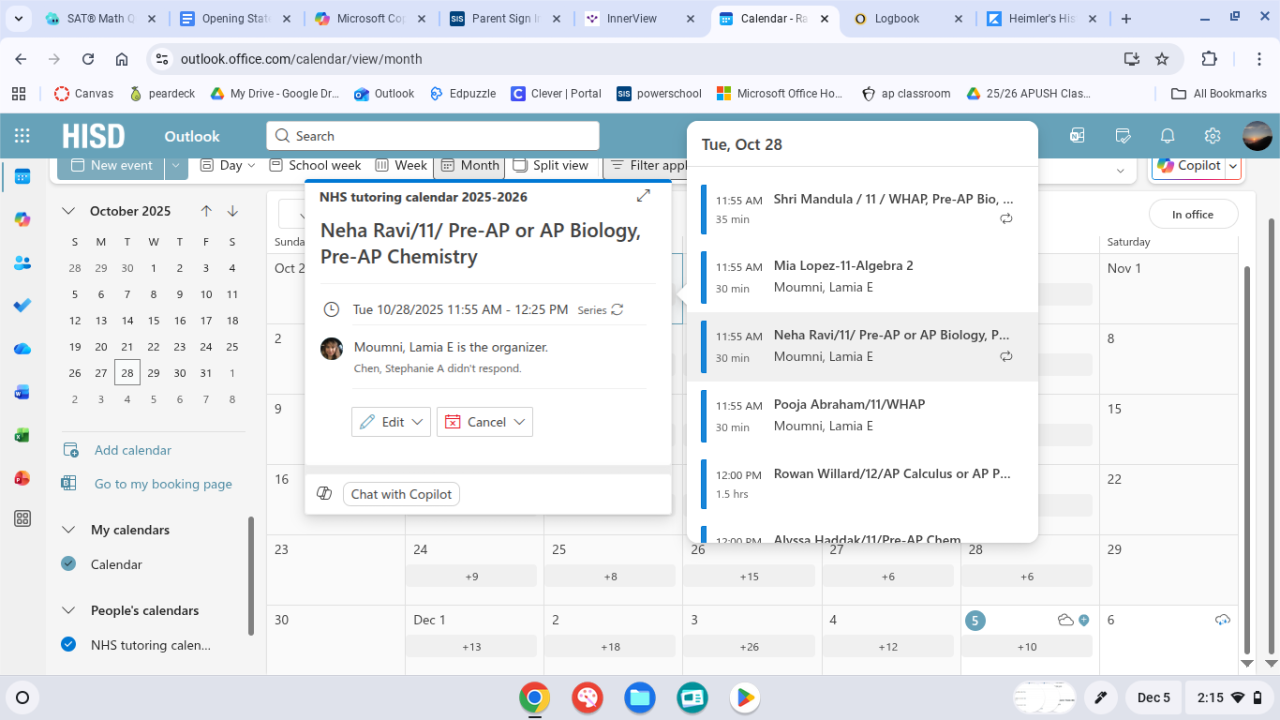Viewport: 1280px width, 720px height.
Task: Open the My Day pane icon
Action: coord(1122,136)
